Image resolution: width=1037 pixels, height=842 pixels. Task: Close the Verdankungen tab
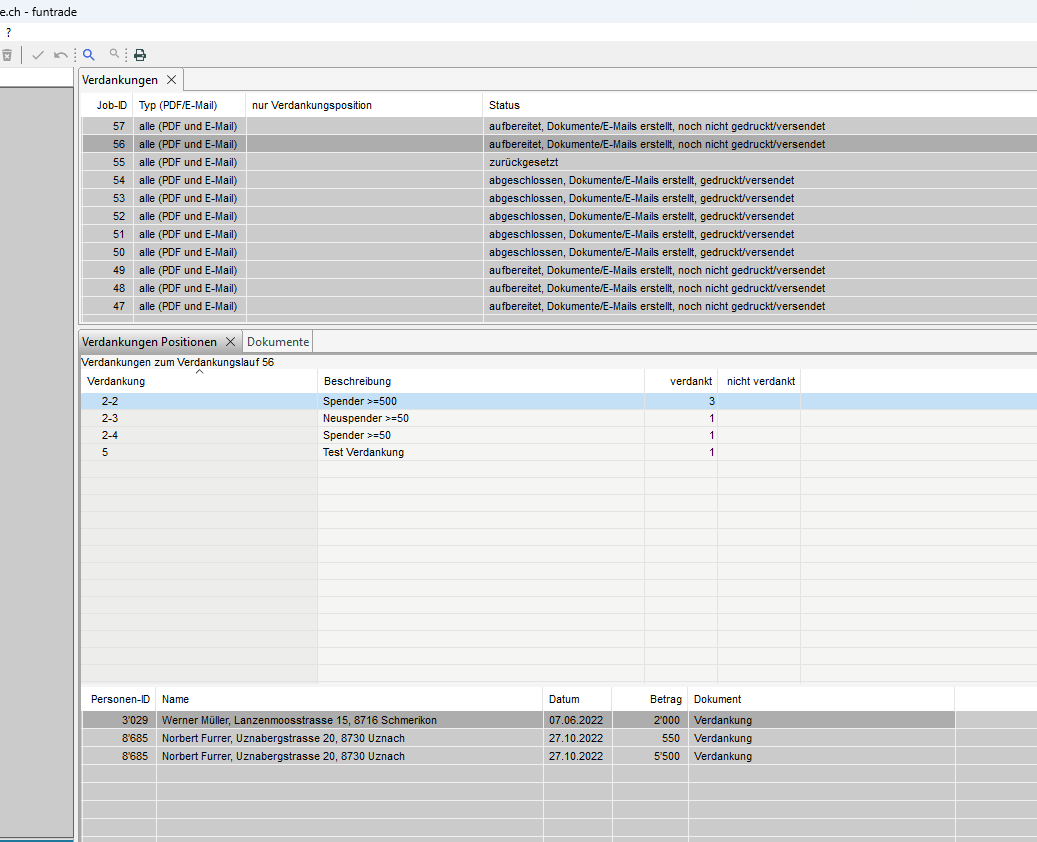click(171, 79)
